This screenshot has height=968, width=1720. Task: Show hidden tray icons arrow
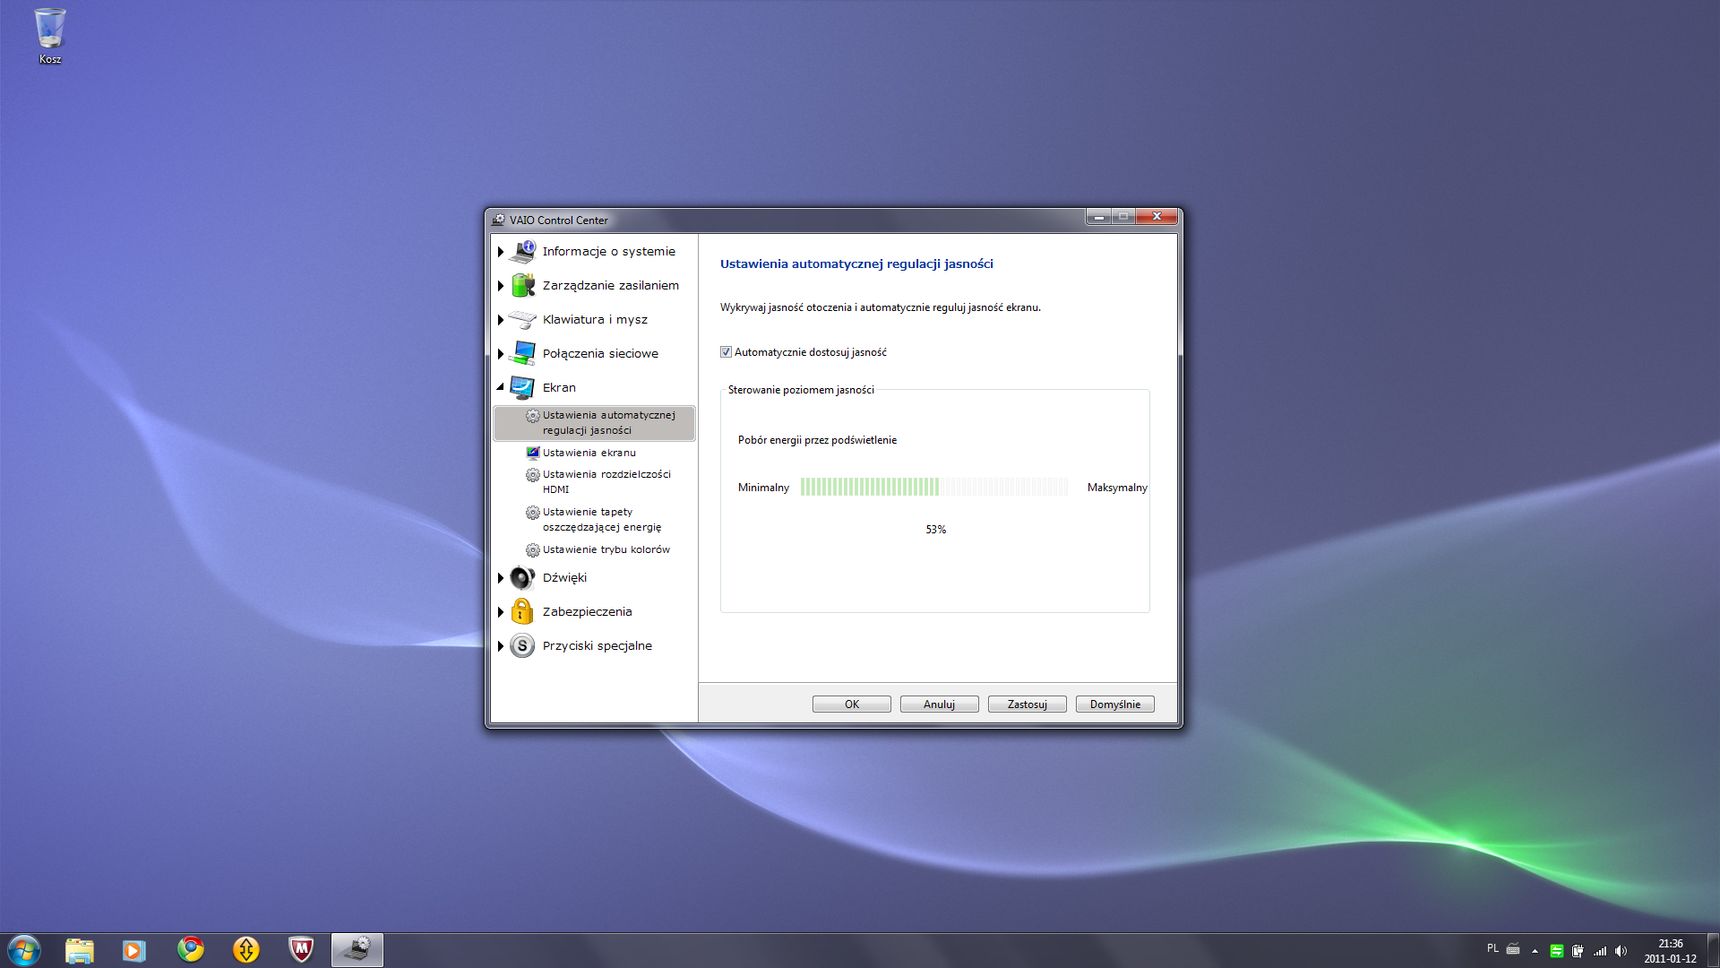coord(1535,951)
